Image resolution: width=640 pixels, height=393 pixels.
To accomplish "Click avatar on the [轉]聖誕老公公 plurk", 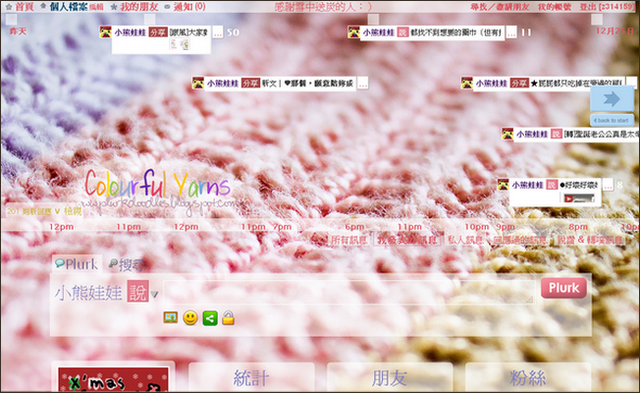I will click(508, 134).
